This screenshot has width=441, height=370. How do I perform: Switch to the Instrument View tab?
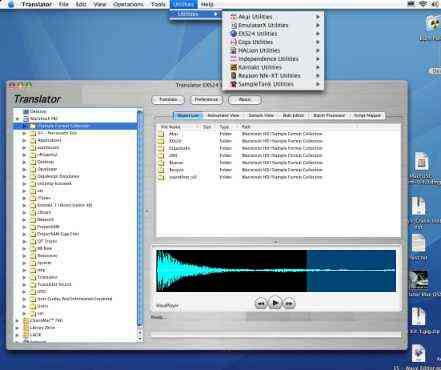(x=223, y=115)
